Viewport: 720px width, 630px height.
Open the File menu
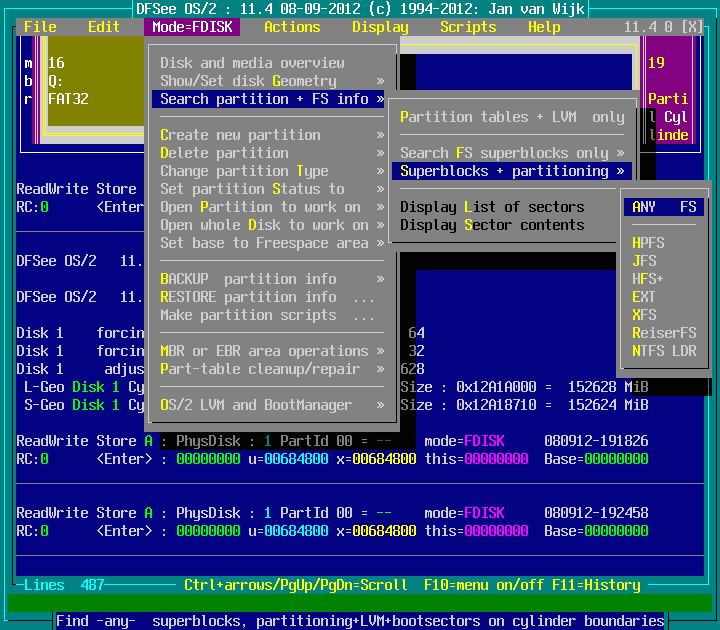pos(40,27)
